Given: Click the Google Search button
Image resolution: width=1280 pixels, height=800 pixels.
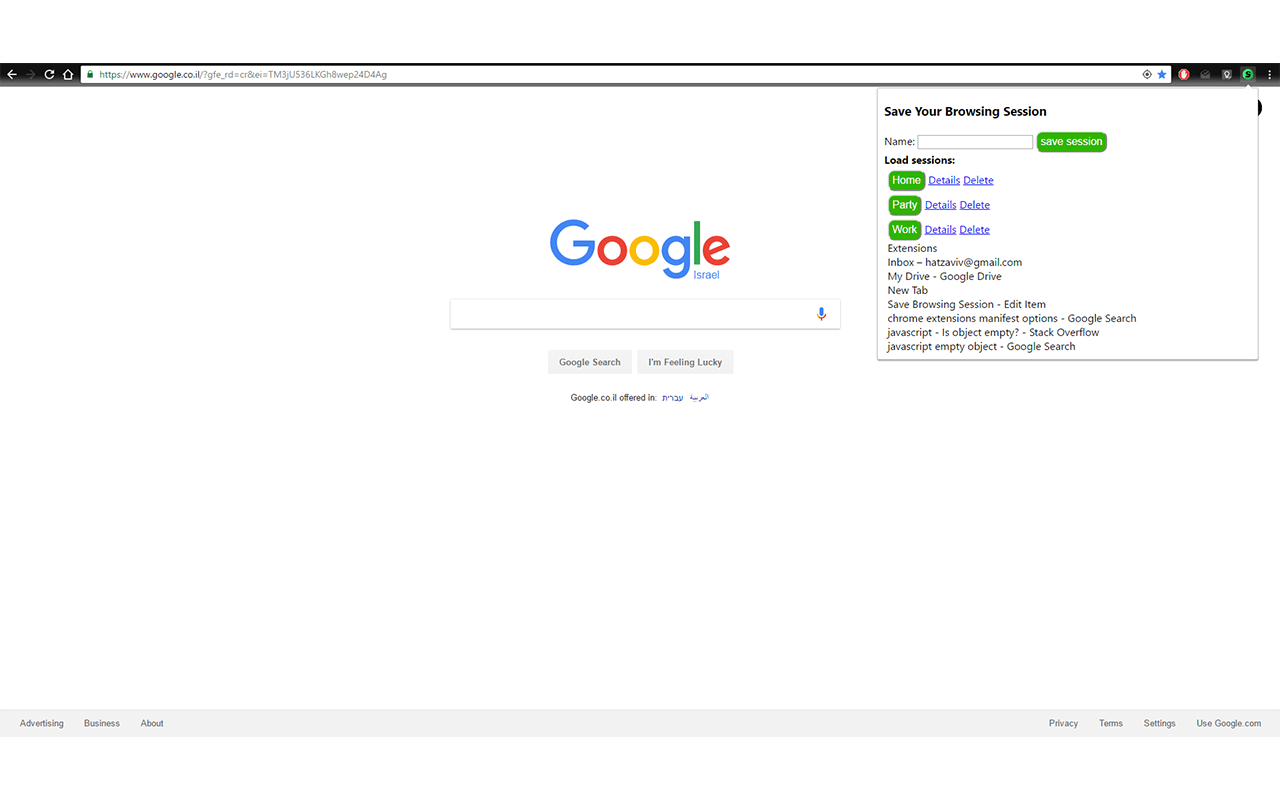Looking at the screenshot, I should (x=590, y=362).
